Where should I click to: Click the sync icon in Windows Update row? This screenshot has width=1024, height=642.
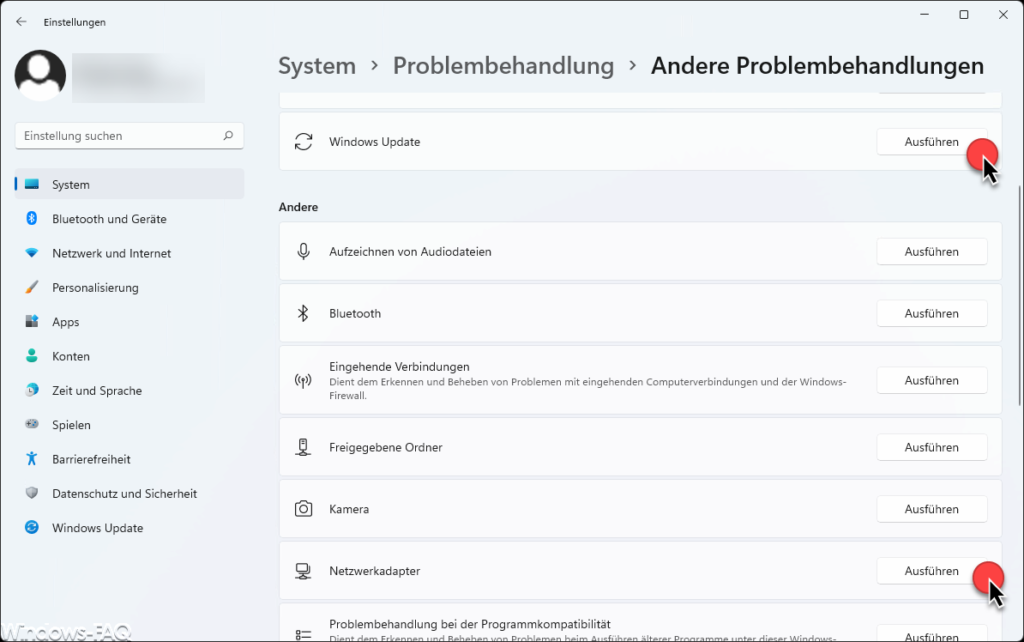pyautogui.click(x=303, y=142)
